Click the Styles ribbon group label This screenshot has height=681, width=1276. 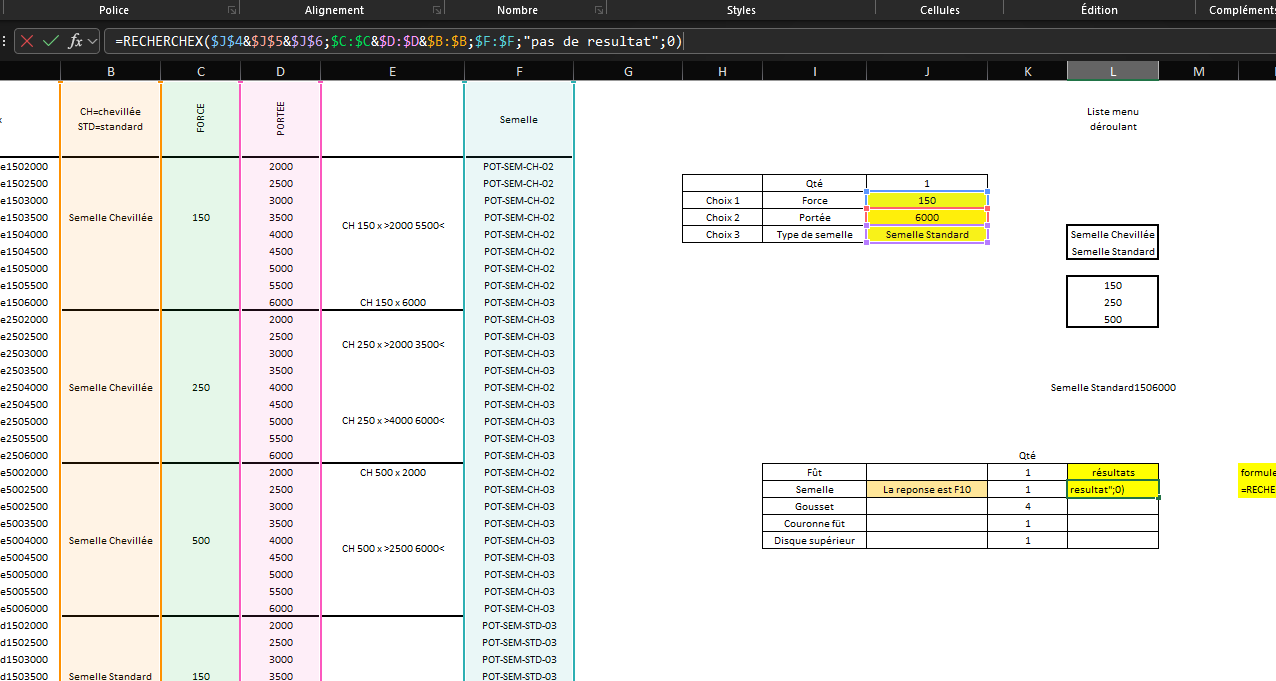pyautogui.click(x=741, y=10)
